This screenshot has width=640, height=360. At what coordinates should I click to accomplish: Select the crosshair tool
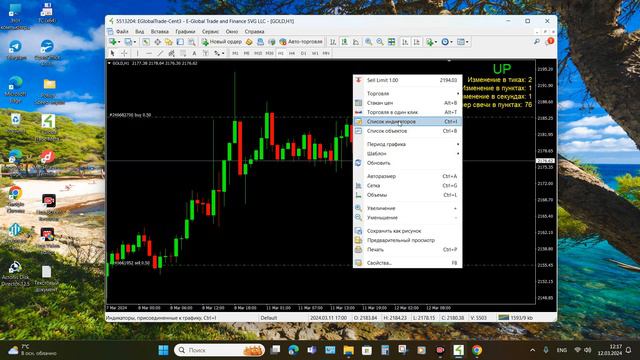(x=124, y=53)
